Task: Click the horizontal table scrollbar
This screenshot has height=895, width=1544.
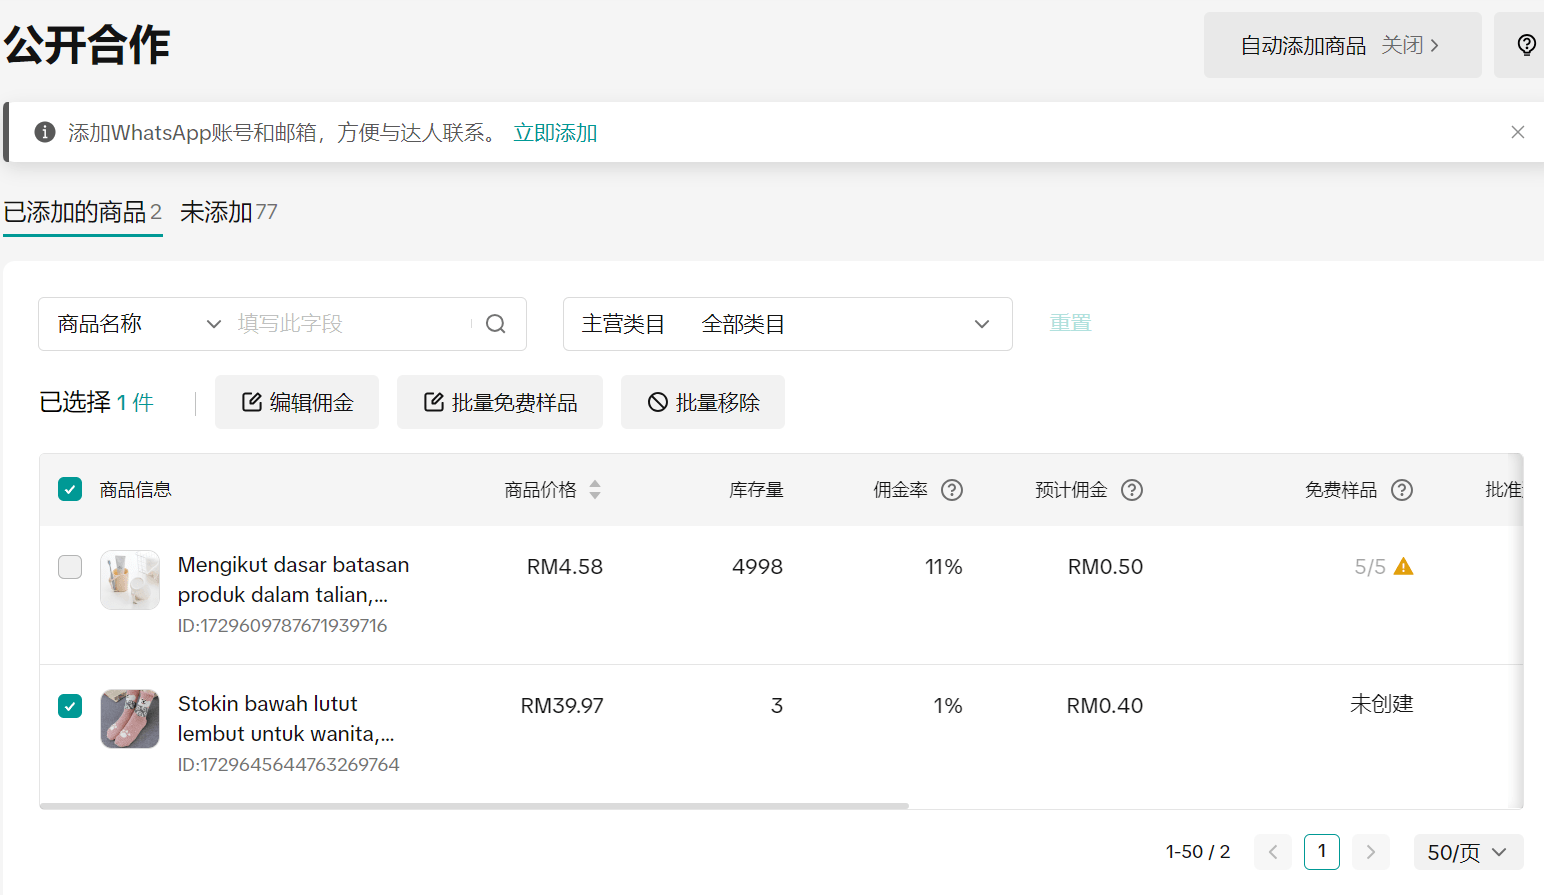Action: tap(474, 805)
